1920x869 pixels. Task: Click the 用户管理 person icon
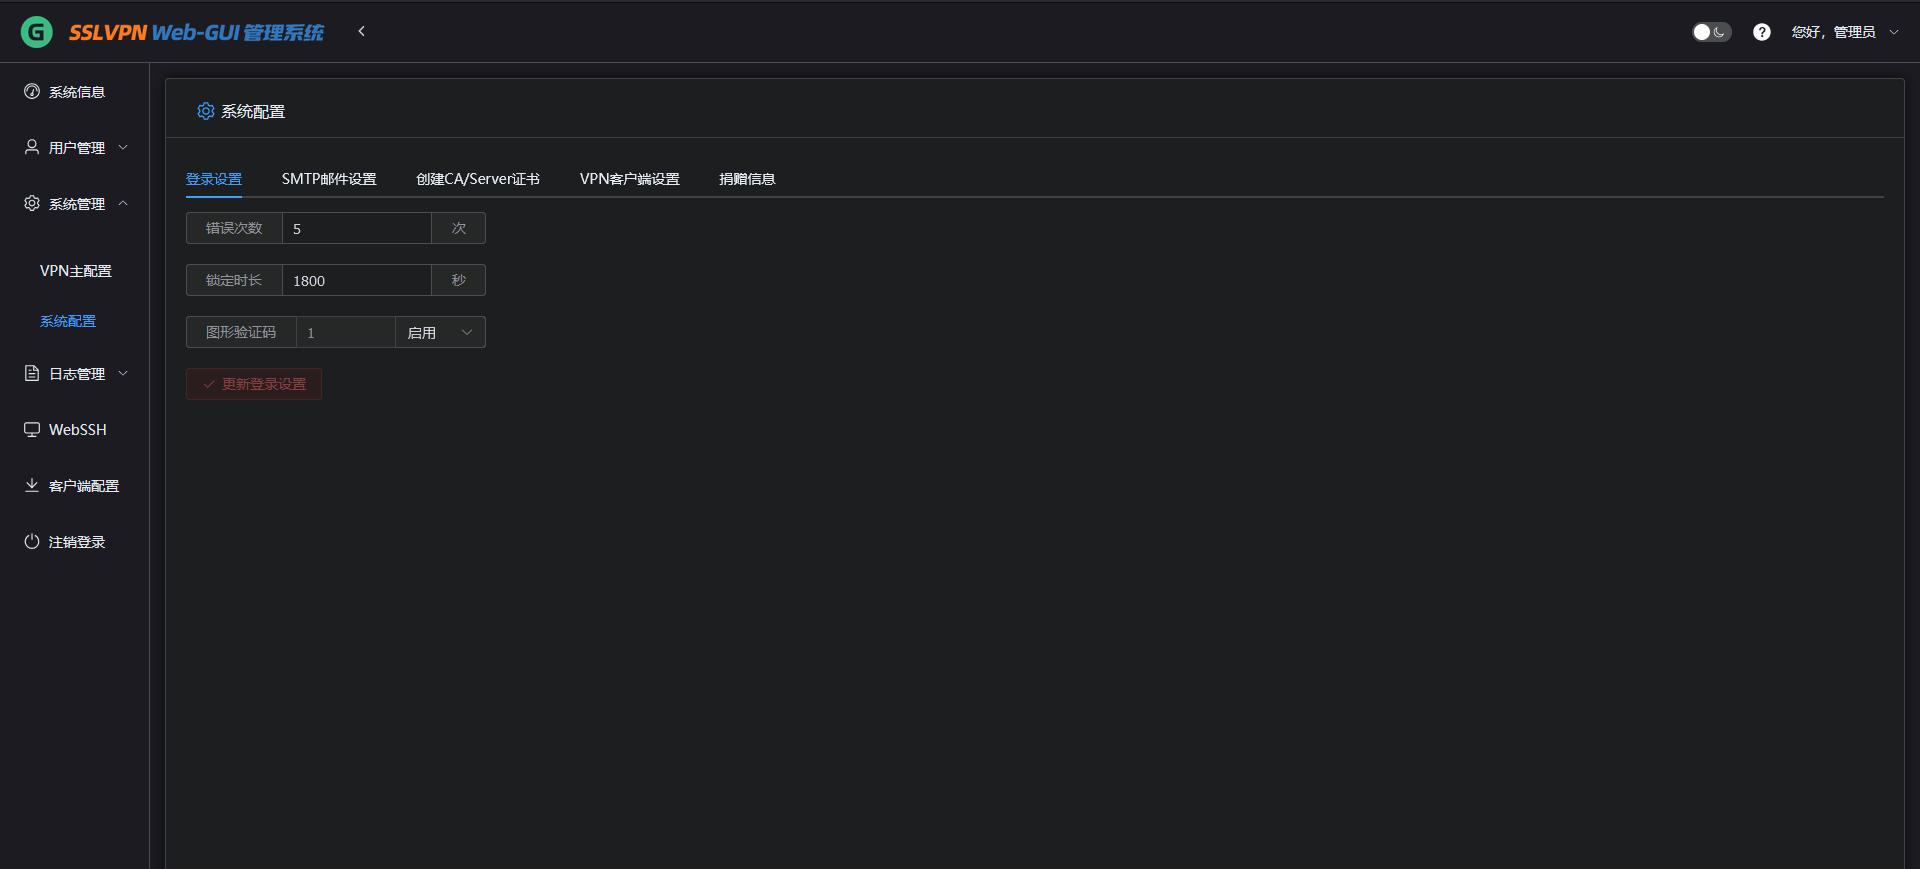click(32, 148)
